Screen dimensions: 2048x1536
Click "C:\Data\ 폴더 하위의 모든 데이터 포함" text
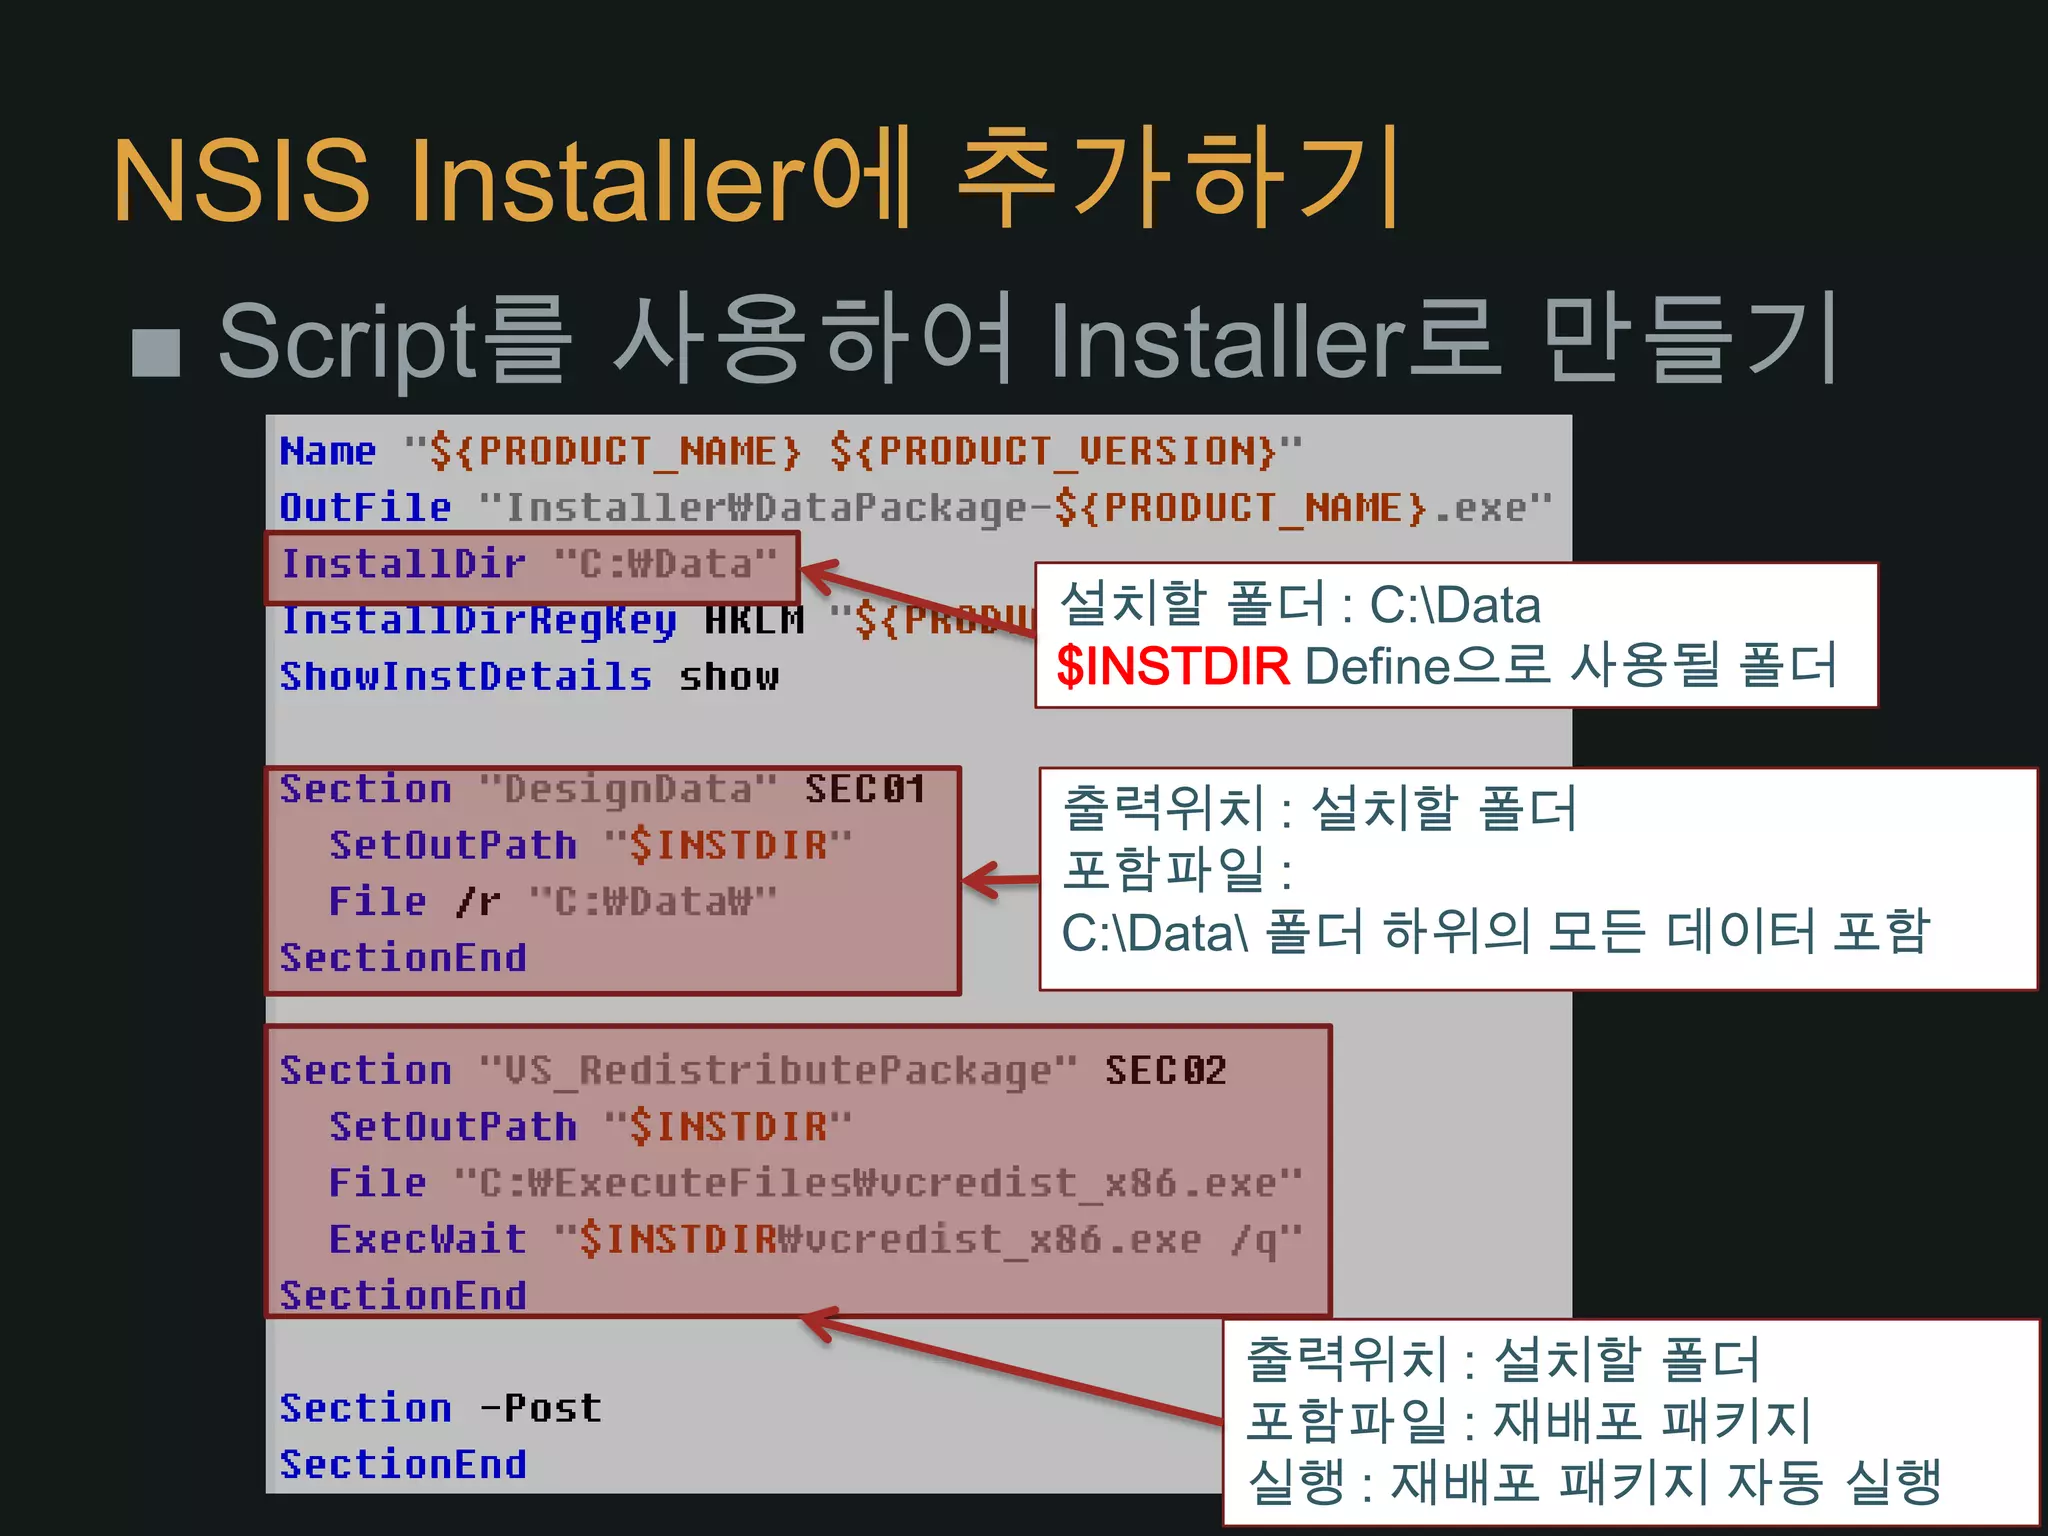click(x=1495, y=931)
